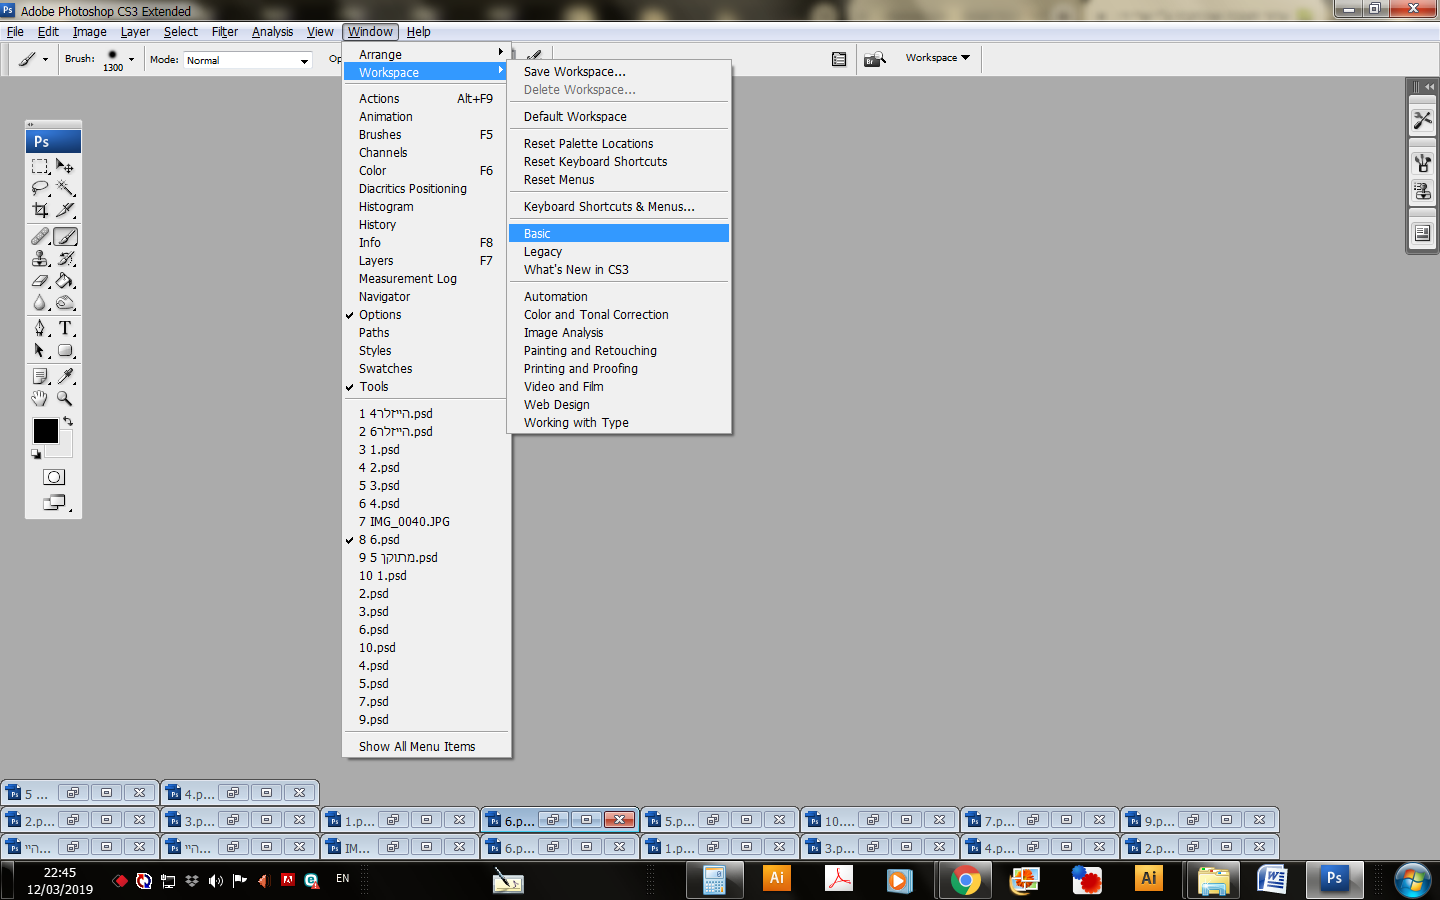Open the Analysis menu
The height and width of the screenshot is (900, 1440).
click(273, 32)
